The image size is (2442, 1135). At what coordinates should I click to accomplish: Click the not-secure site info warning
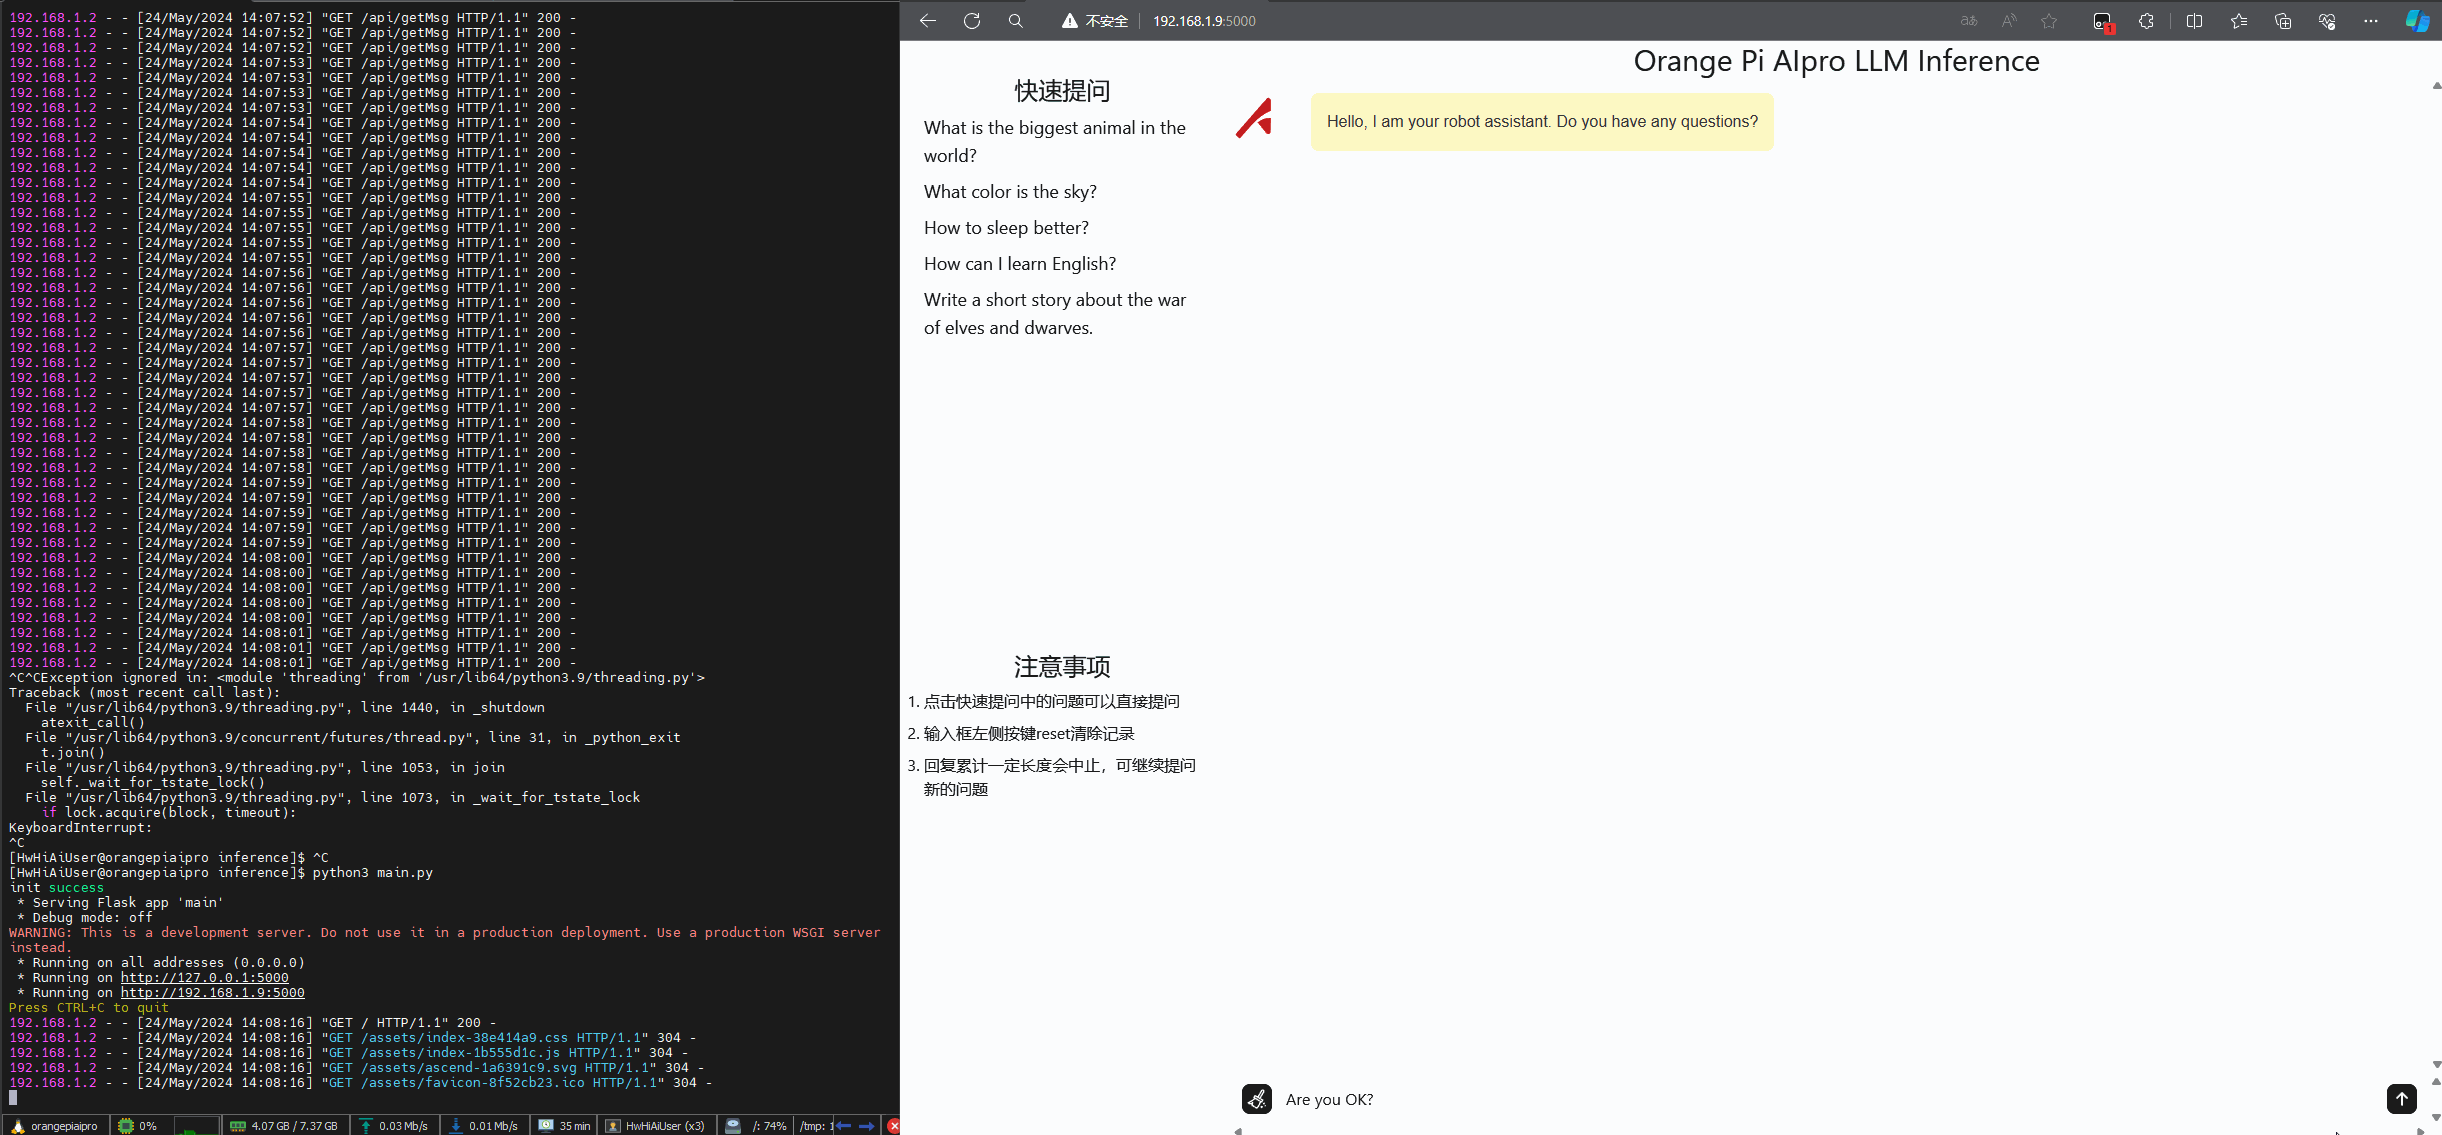tap(1095, 21)
